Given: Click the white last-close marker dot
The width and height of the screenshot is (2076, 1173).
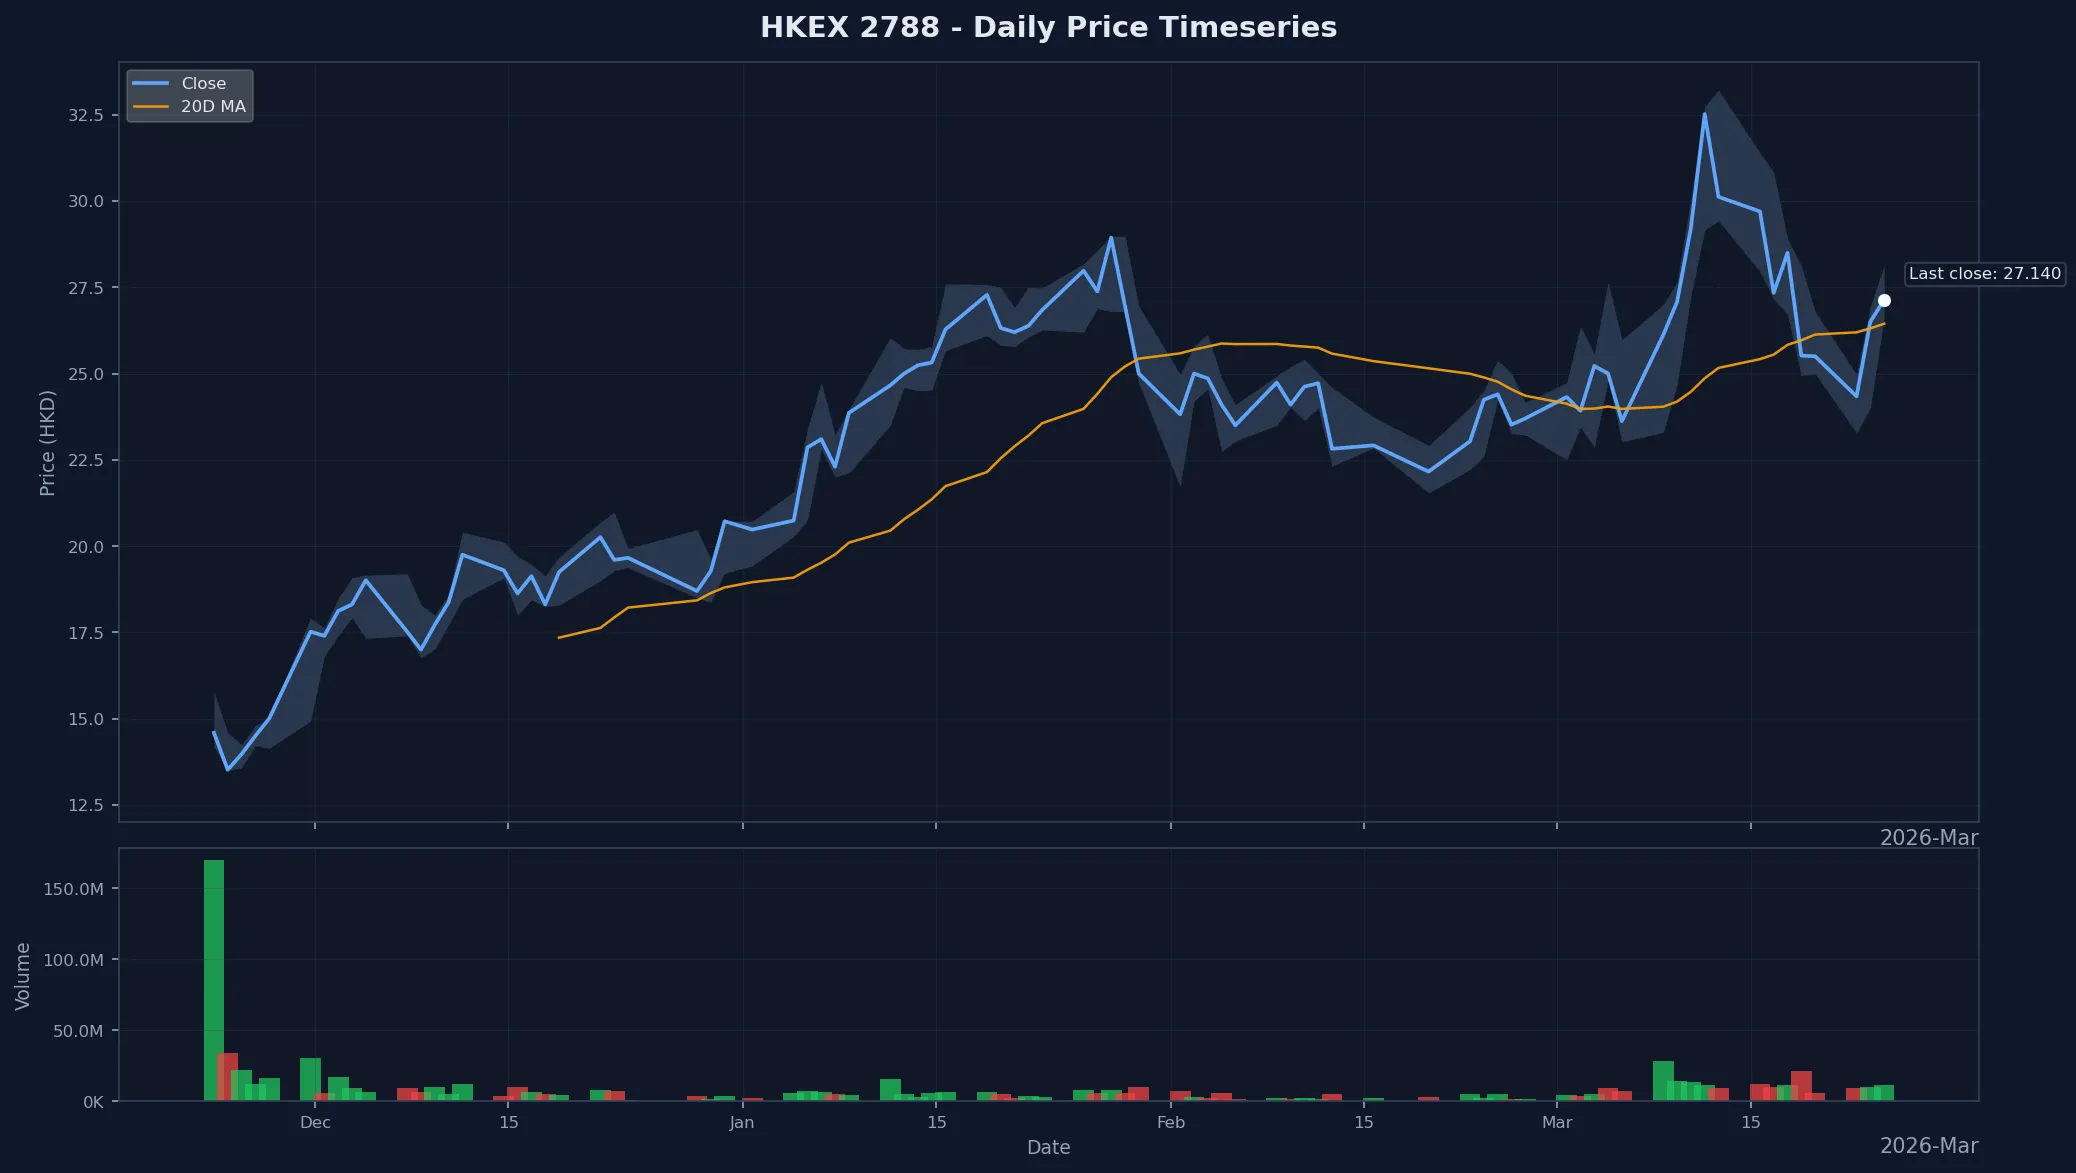Looking at the screenshot, I should point(1885,299).
